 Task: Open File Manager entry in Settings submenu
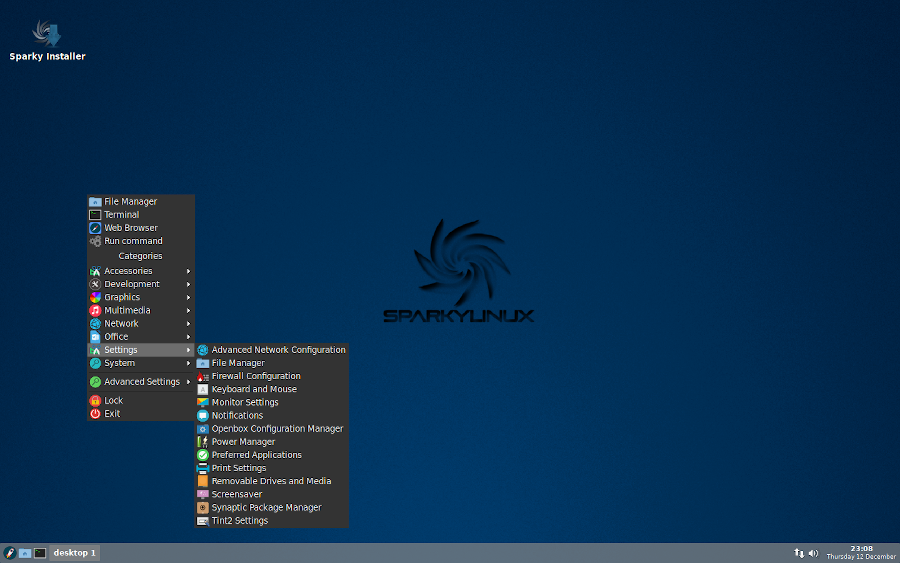pos(271,363)
